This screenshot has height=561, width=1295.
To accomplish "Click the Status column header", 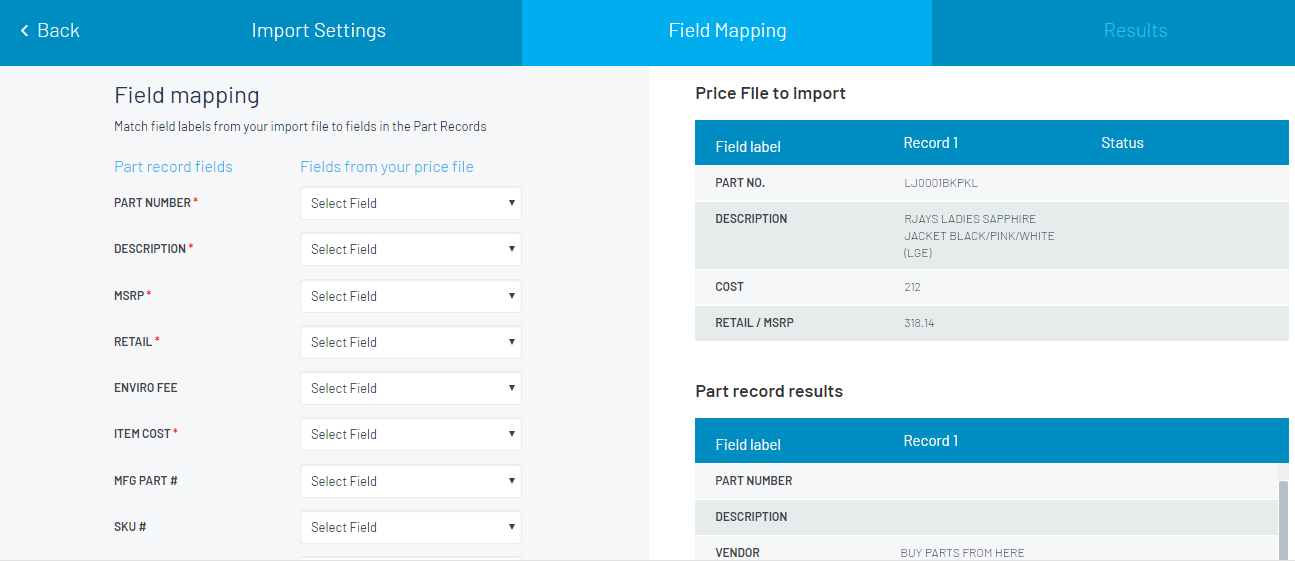I will [1122, 143].
